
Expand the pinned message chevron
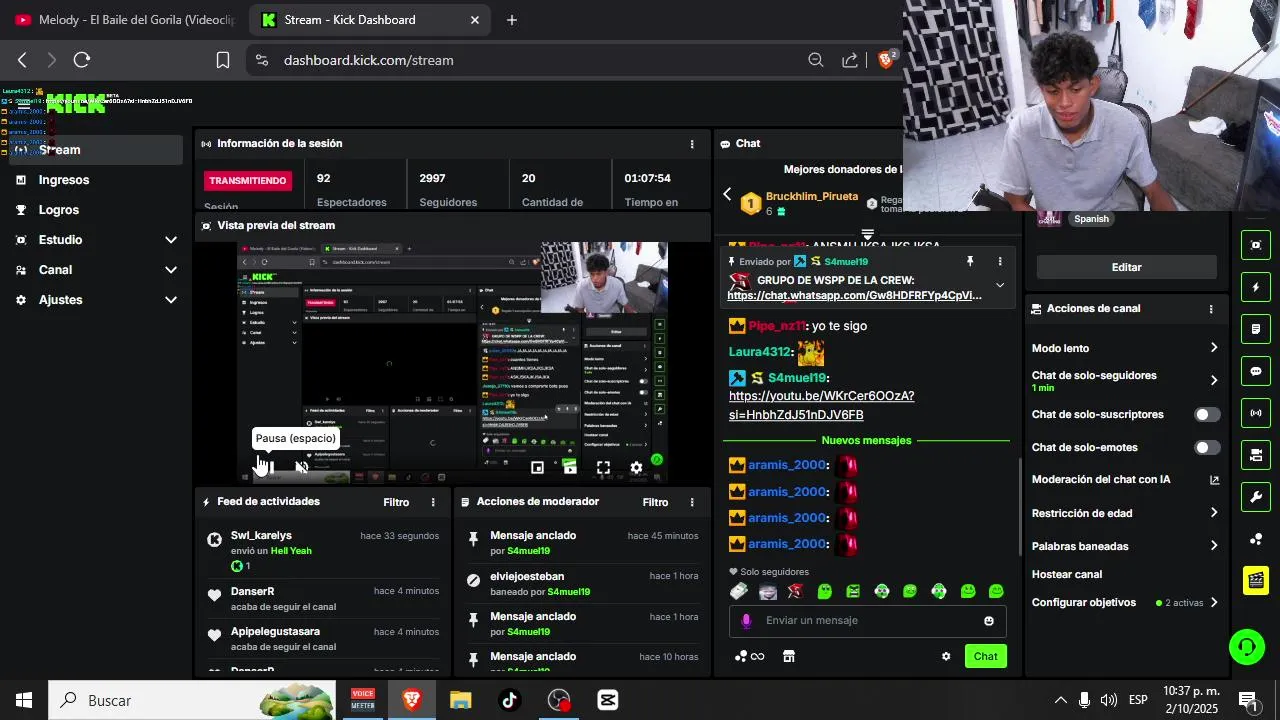point(1000,285)
